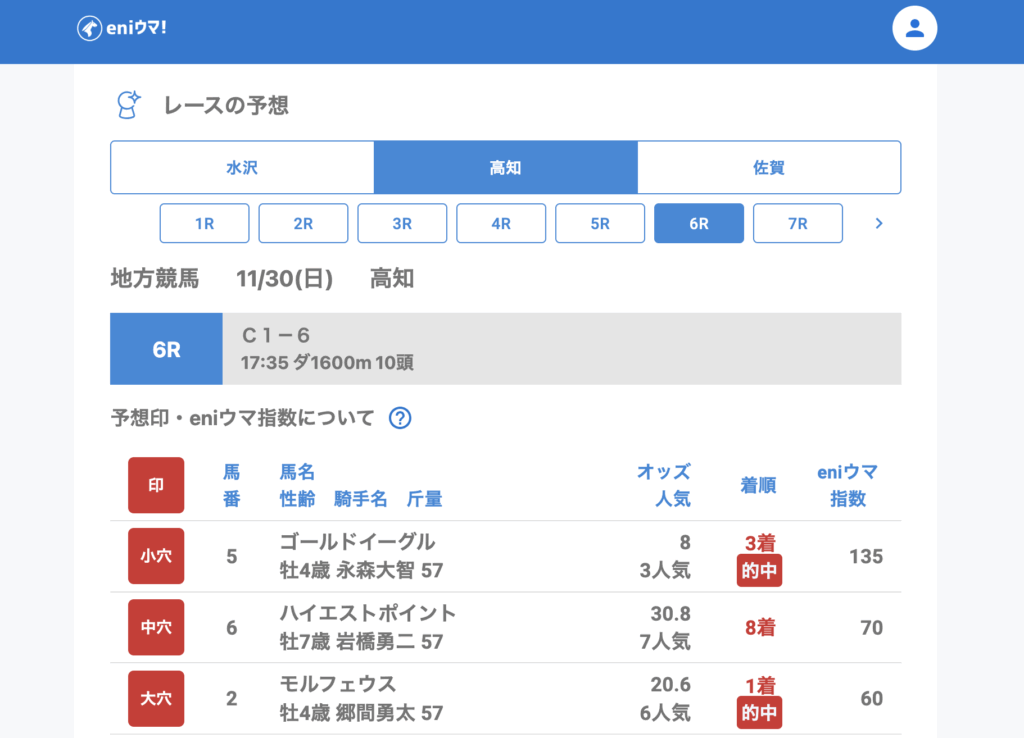Select the 7R race button
The width and height of the screenshot is (1024, 738).
pyautogui.click(x=797, y=223)
